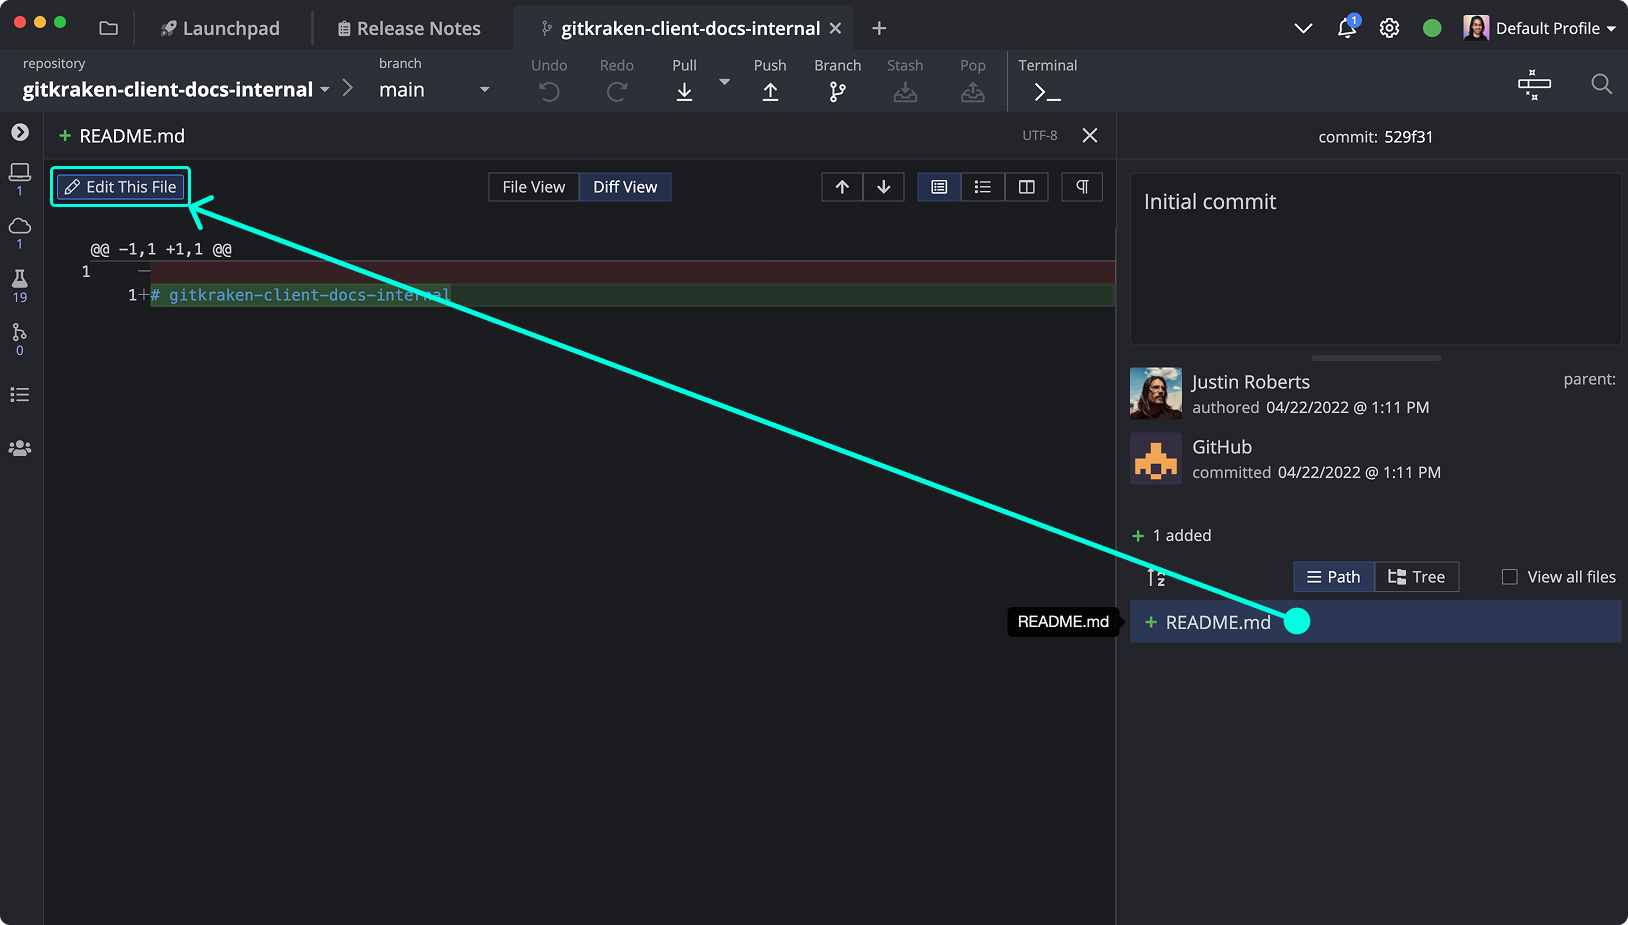Image resolution: width=1628 pixels, height=925 pixels.
Task: Select hunk view mode
Action: click(x=939, y=187)
